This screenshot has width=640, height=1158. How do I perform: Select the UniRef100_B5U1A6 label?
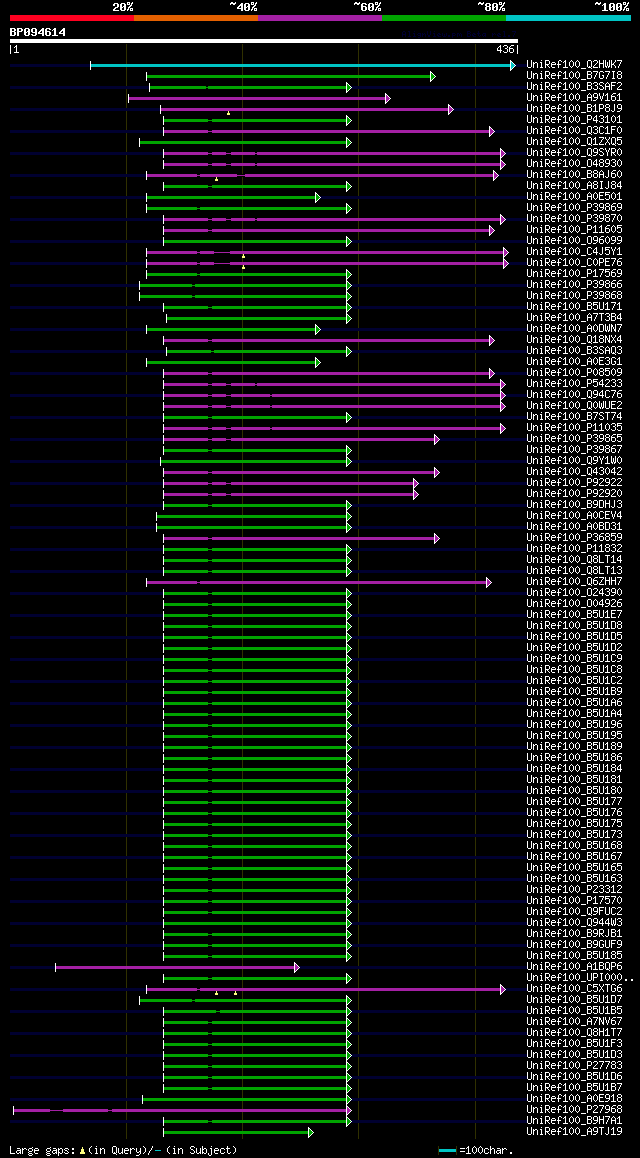coord(574,703)
